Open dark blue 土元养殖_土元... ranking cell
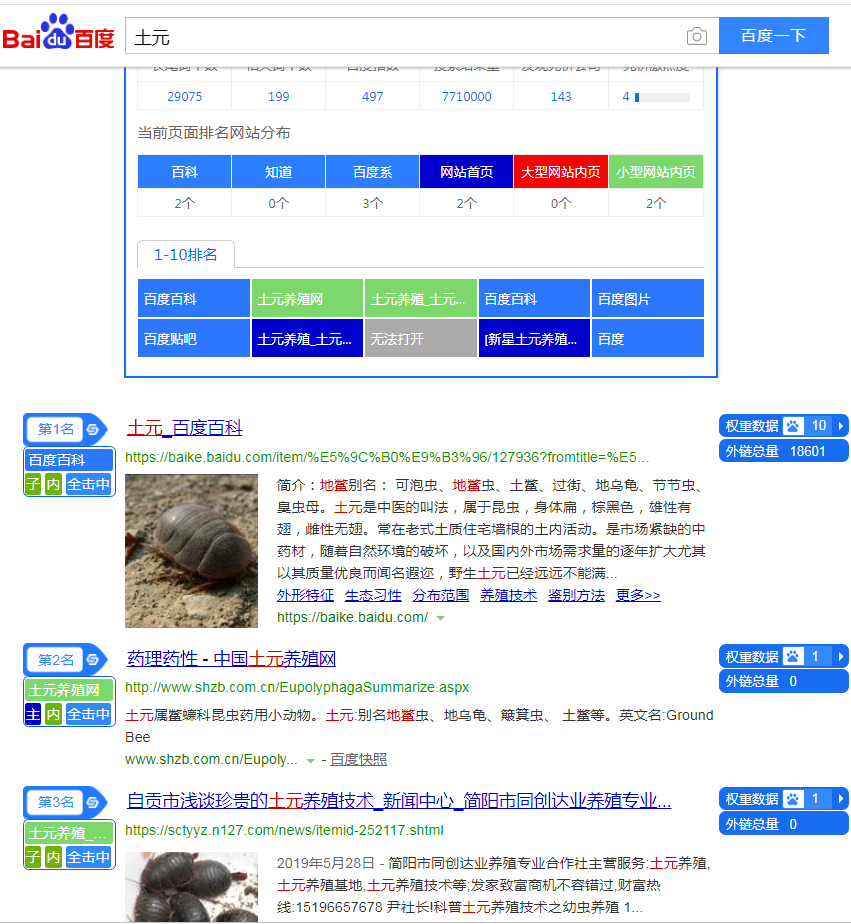This screenshot has height=924, width=851. tap(307, 338)
